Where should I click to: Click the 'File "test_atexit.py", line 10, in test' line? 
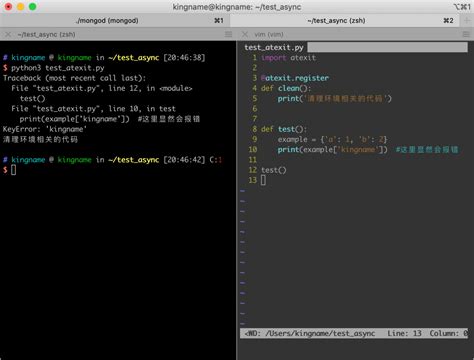click(x=93, y=109)
